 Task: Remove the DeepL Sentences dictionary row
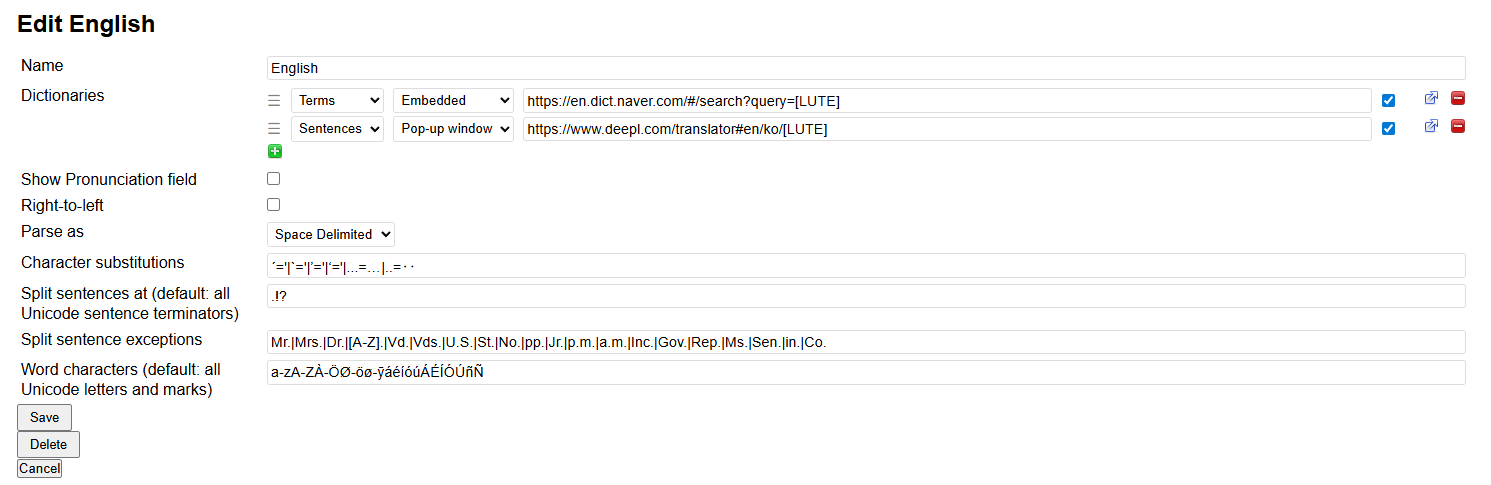coord(1457,126)
